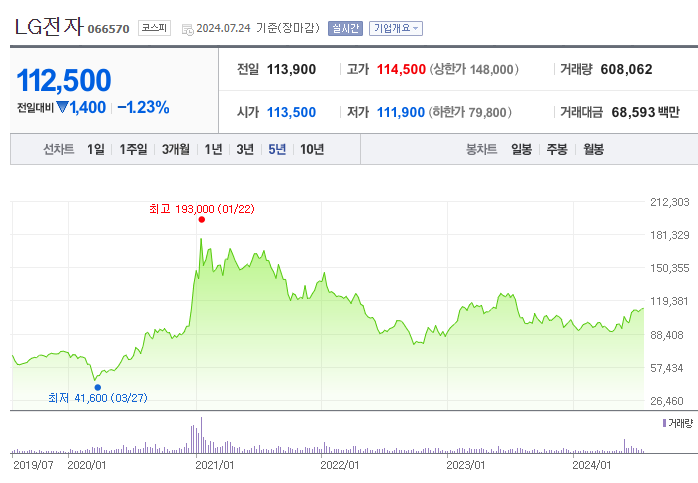Click the y-axis value 181,329
Screen dimensions: 698x483
point(670,235)
